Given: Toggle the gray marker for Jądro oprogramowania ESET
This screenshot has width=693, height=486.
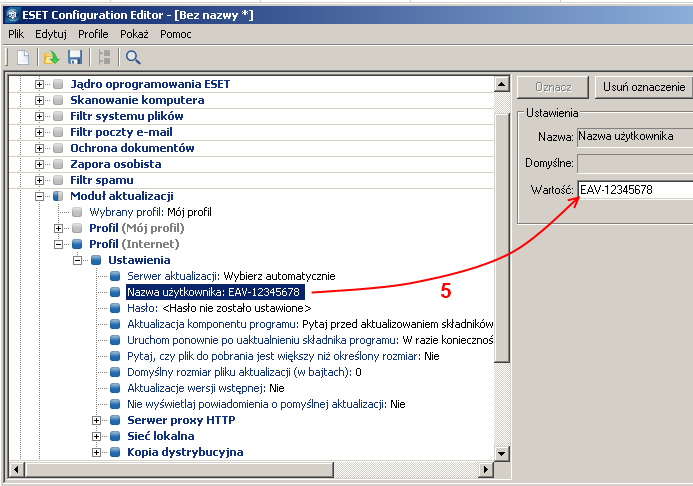Looking at the screenshot, I should click(58, 84).
